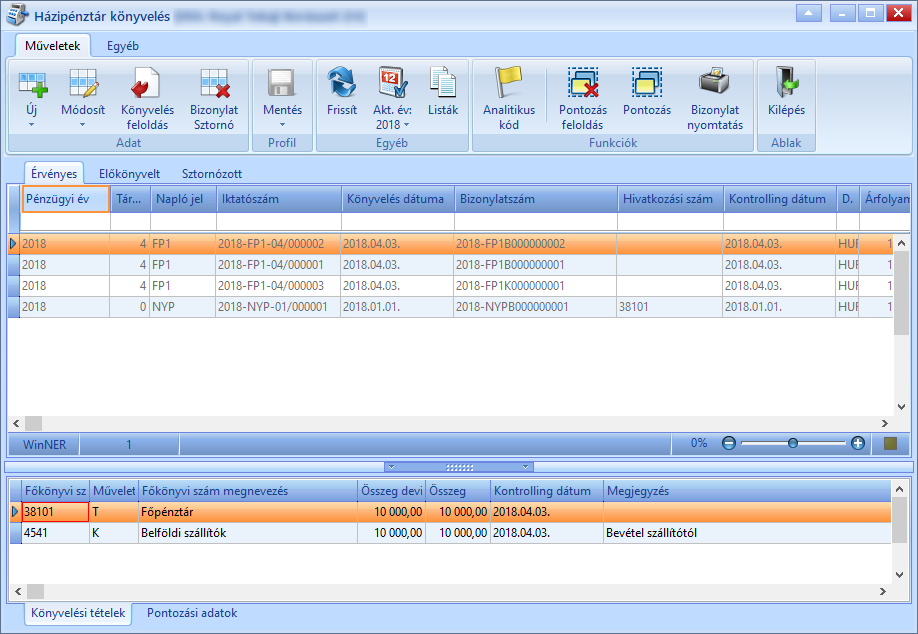Sort by the Napló jel column header
This screenshot has height=634, width=918.
click(x=184, y=199)
